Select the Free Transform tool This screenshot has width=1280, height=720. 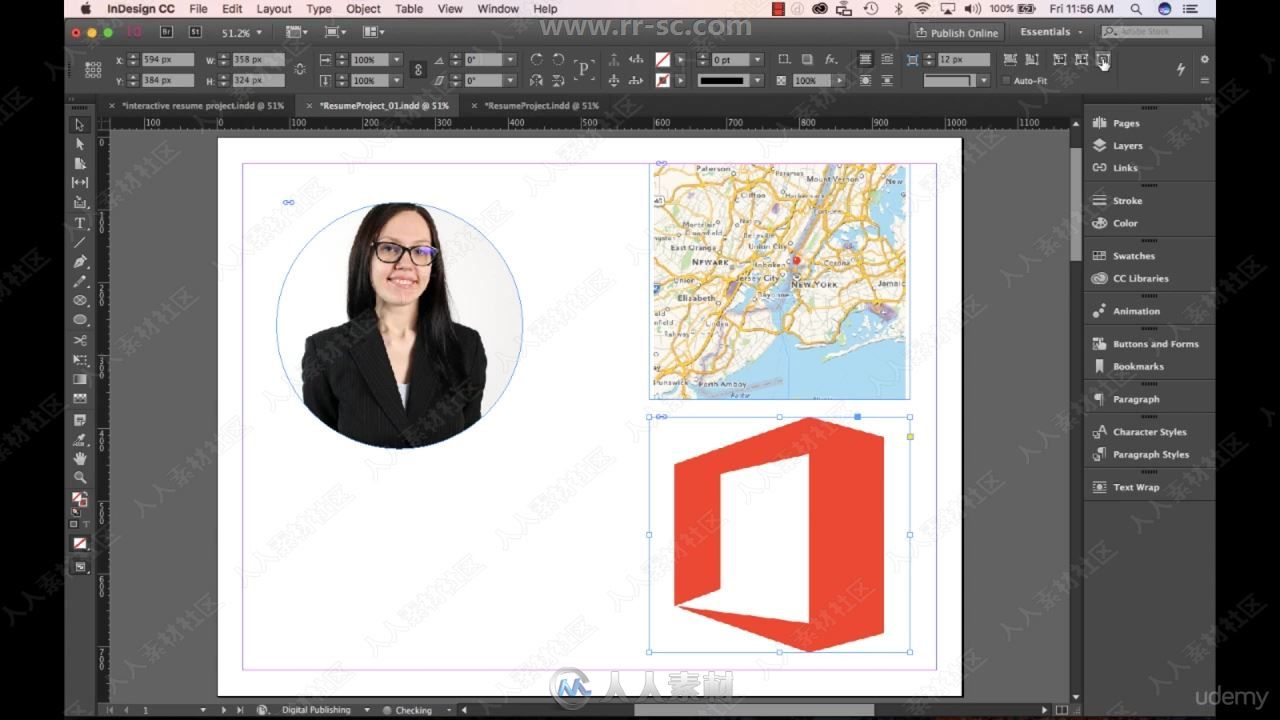click(80, 360)
